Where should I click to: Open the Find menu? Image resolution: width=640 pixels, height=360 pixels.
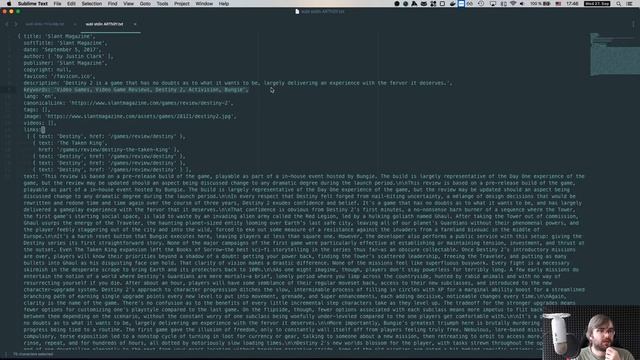click(112, 3)
